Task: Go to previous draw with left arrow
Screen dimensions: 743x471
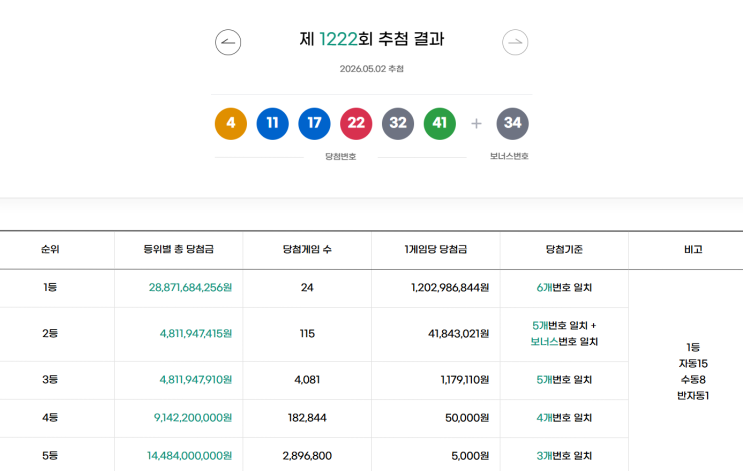Action: coord(228,42)
